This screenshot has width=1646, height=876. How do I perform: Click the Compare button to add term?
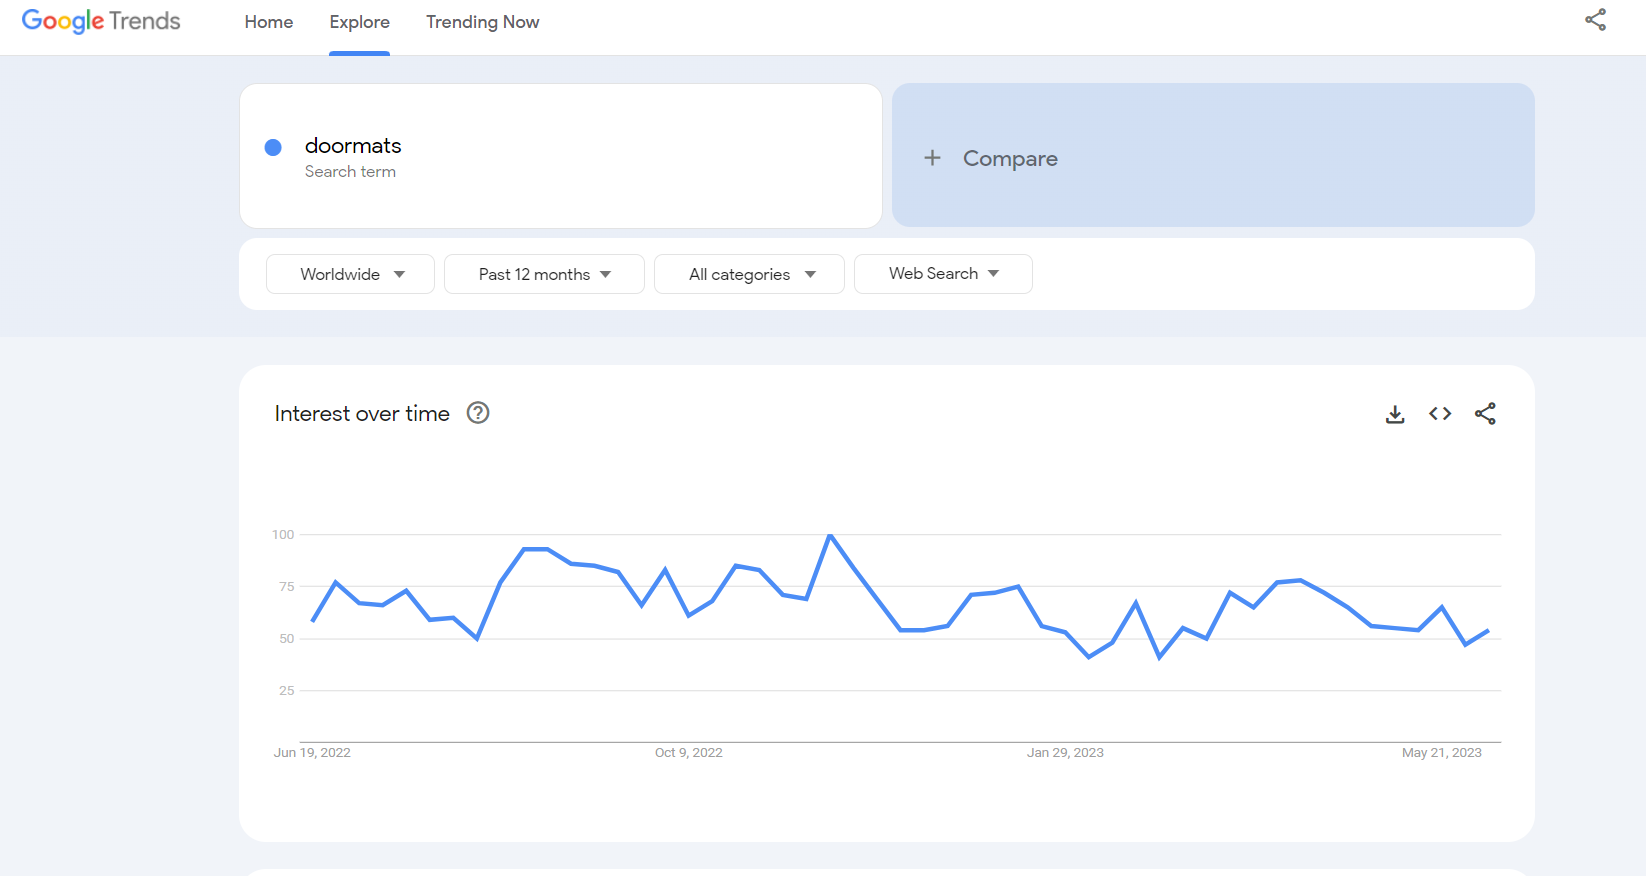[x=1213, y=155]
